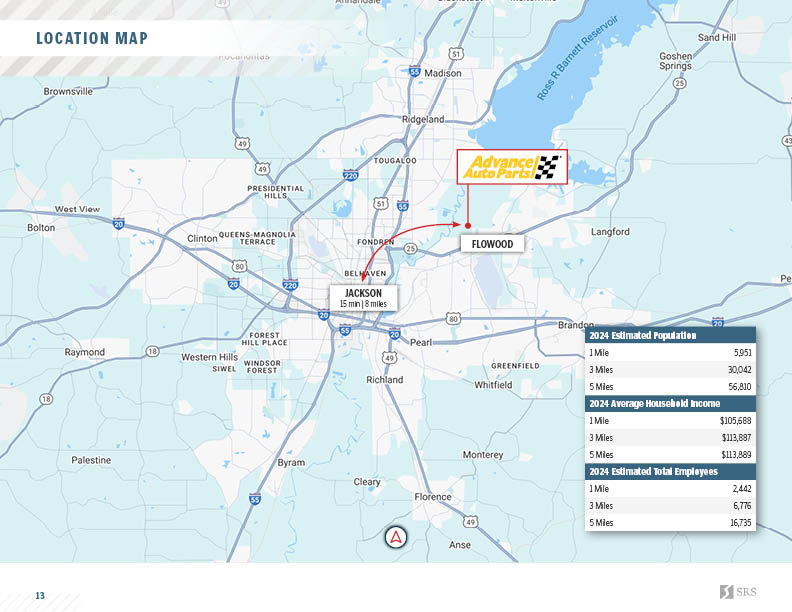Screen dimensions: 792x612
Task: Click the I-20 shield right of Brandon
Action: (x=718, y=322)
